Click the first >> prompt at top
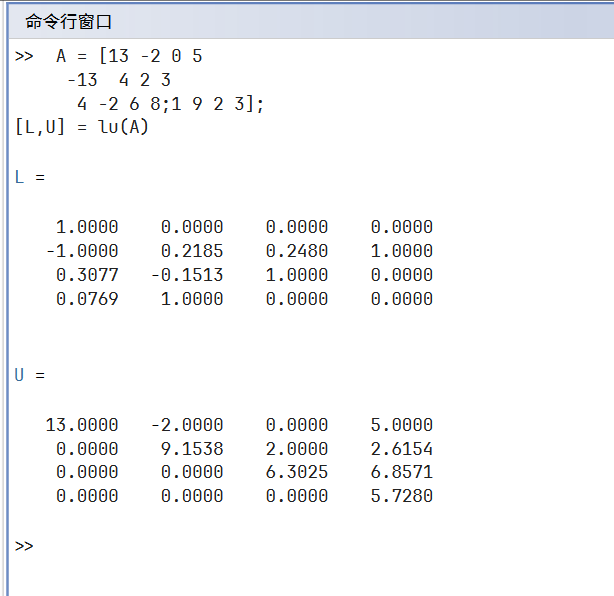This screenshot has width=614, height=596. (x=25, y=56)
